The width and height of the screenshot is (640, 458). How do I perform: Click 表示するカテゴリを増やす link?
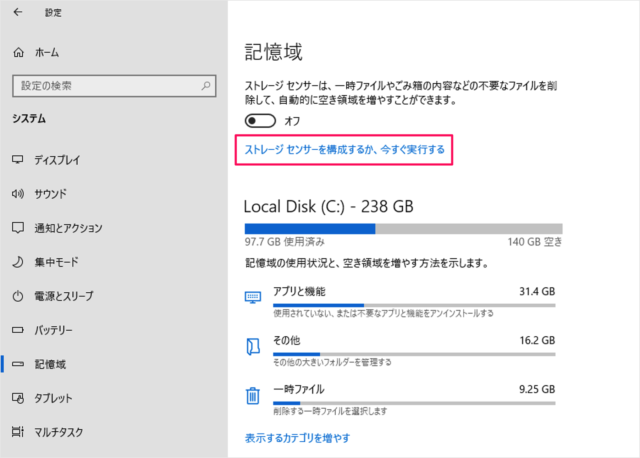[297, 438]
